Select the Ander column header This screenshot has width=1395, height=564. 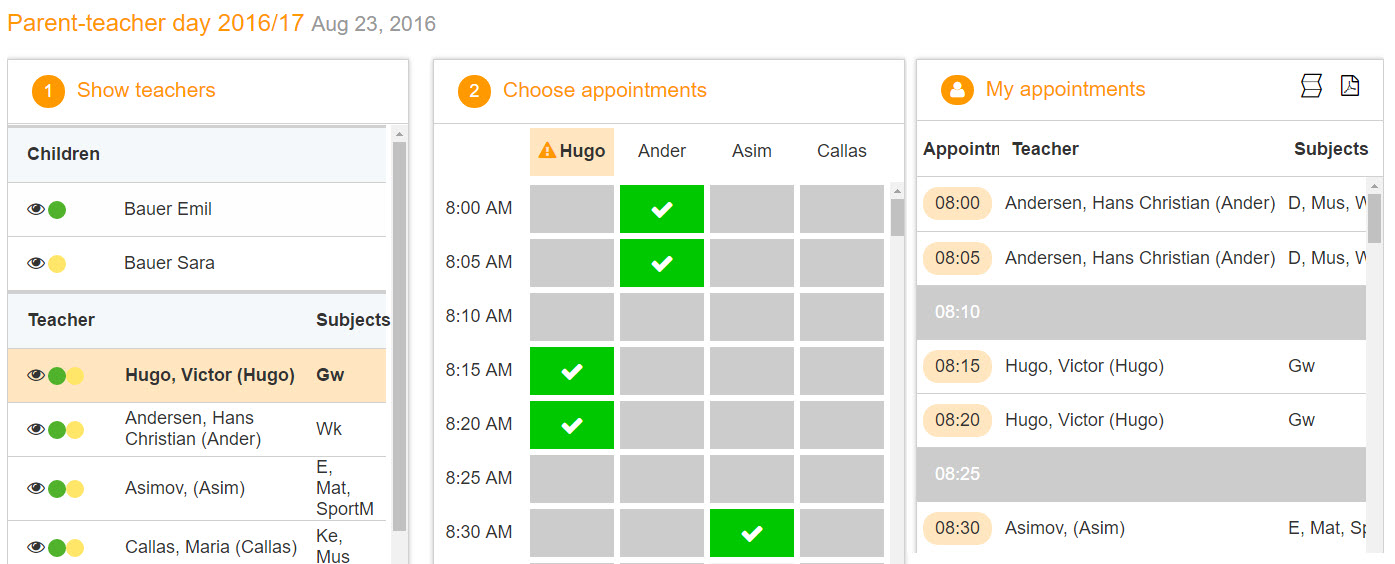pos(662,151)
